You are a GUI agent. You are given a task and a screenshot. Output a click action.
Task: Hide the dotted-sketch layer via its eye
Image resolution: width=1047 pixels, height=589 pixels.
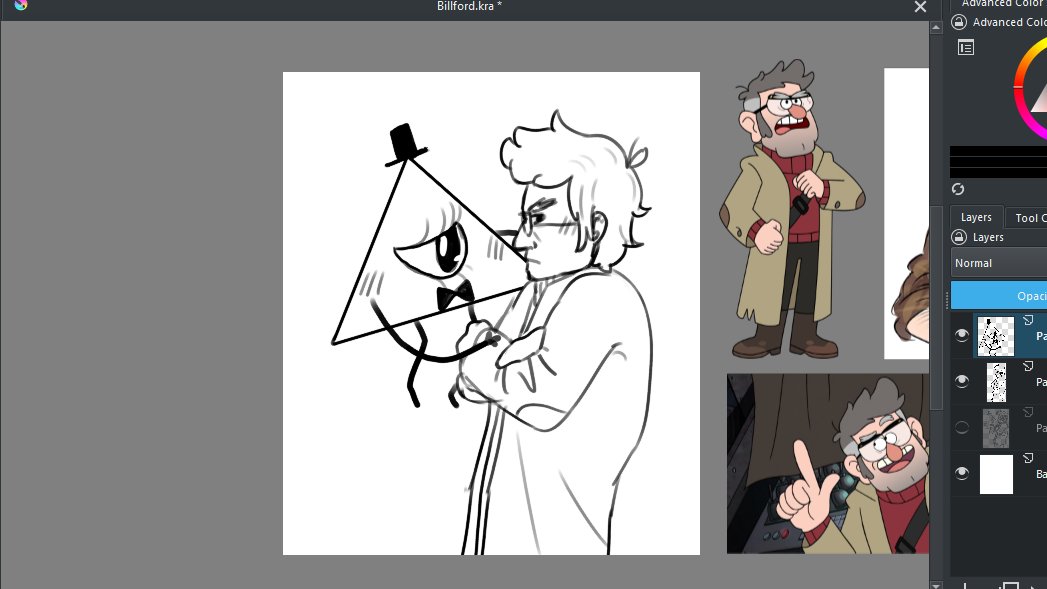[962, 381]
